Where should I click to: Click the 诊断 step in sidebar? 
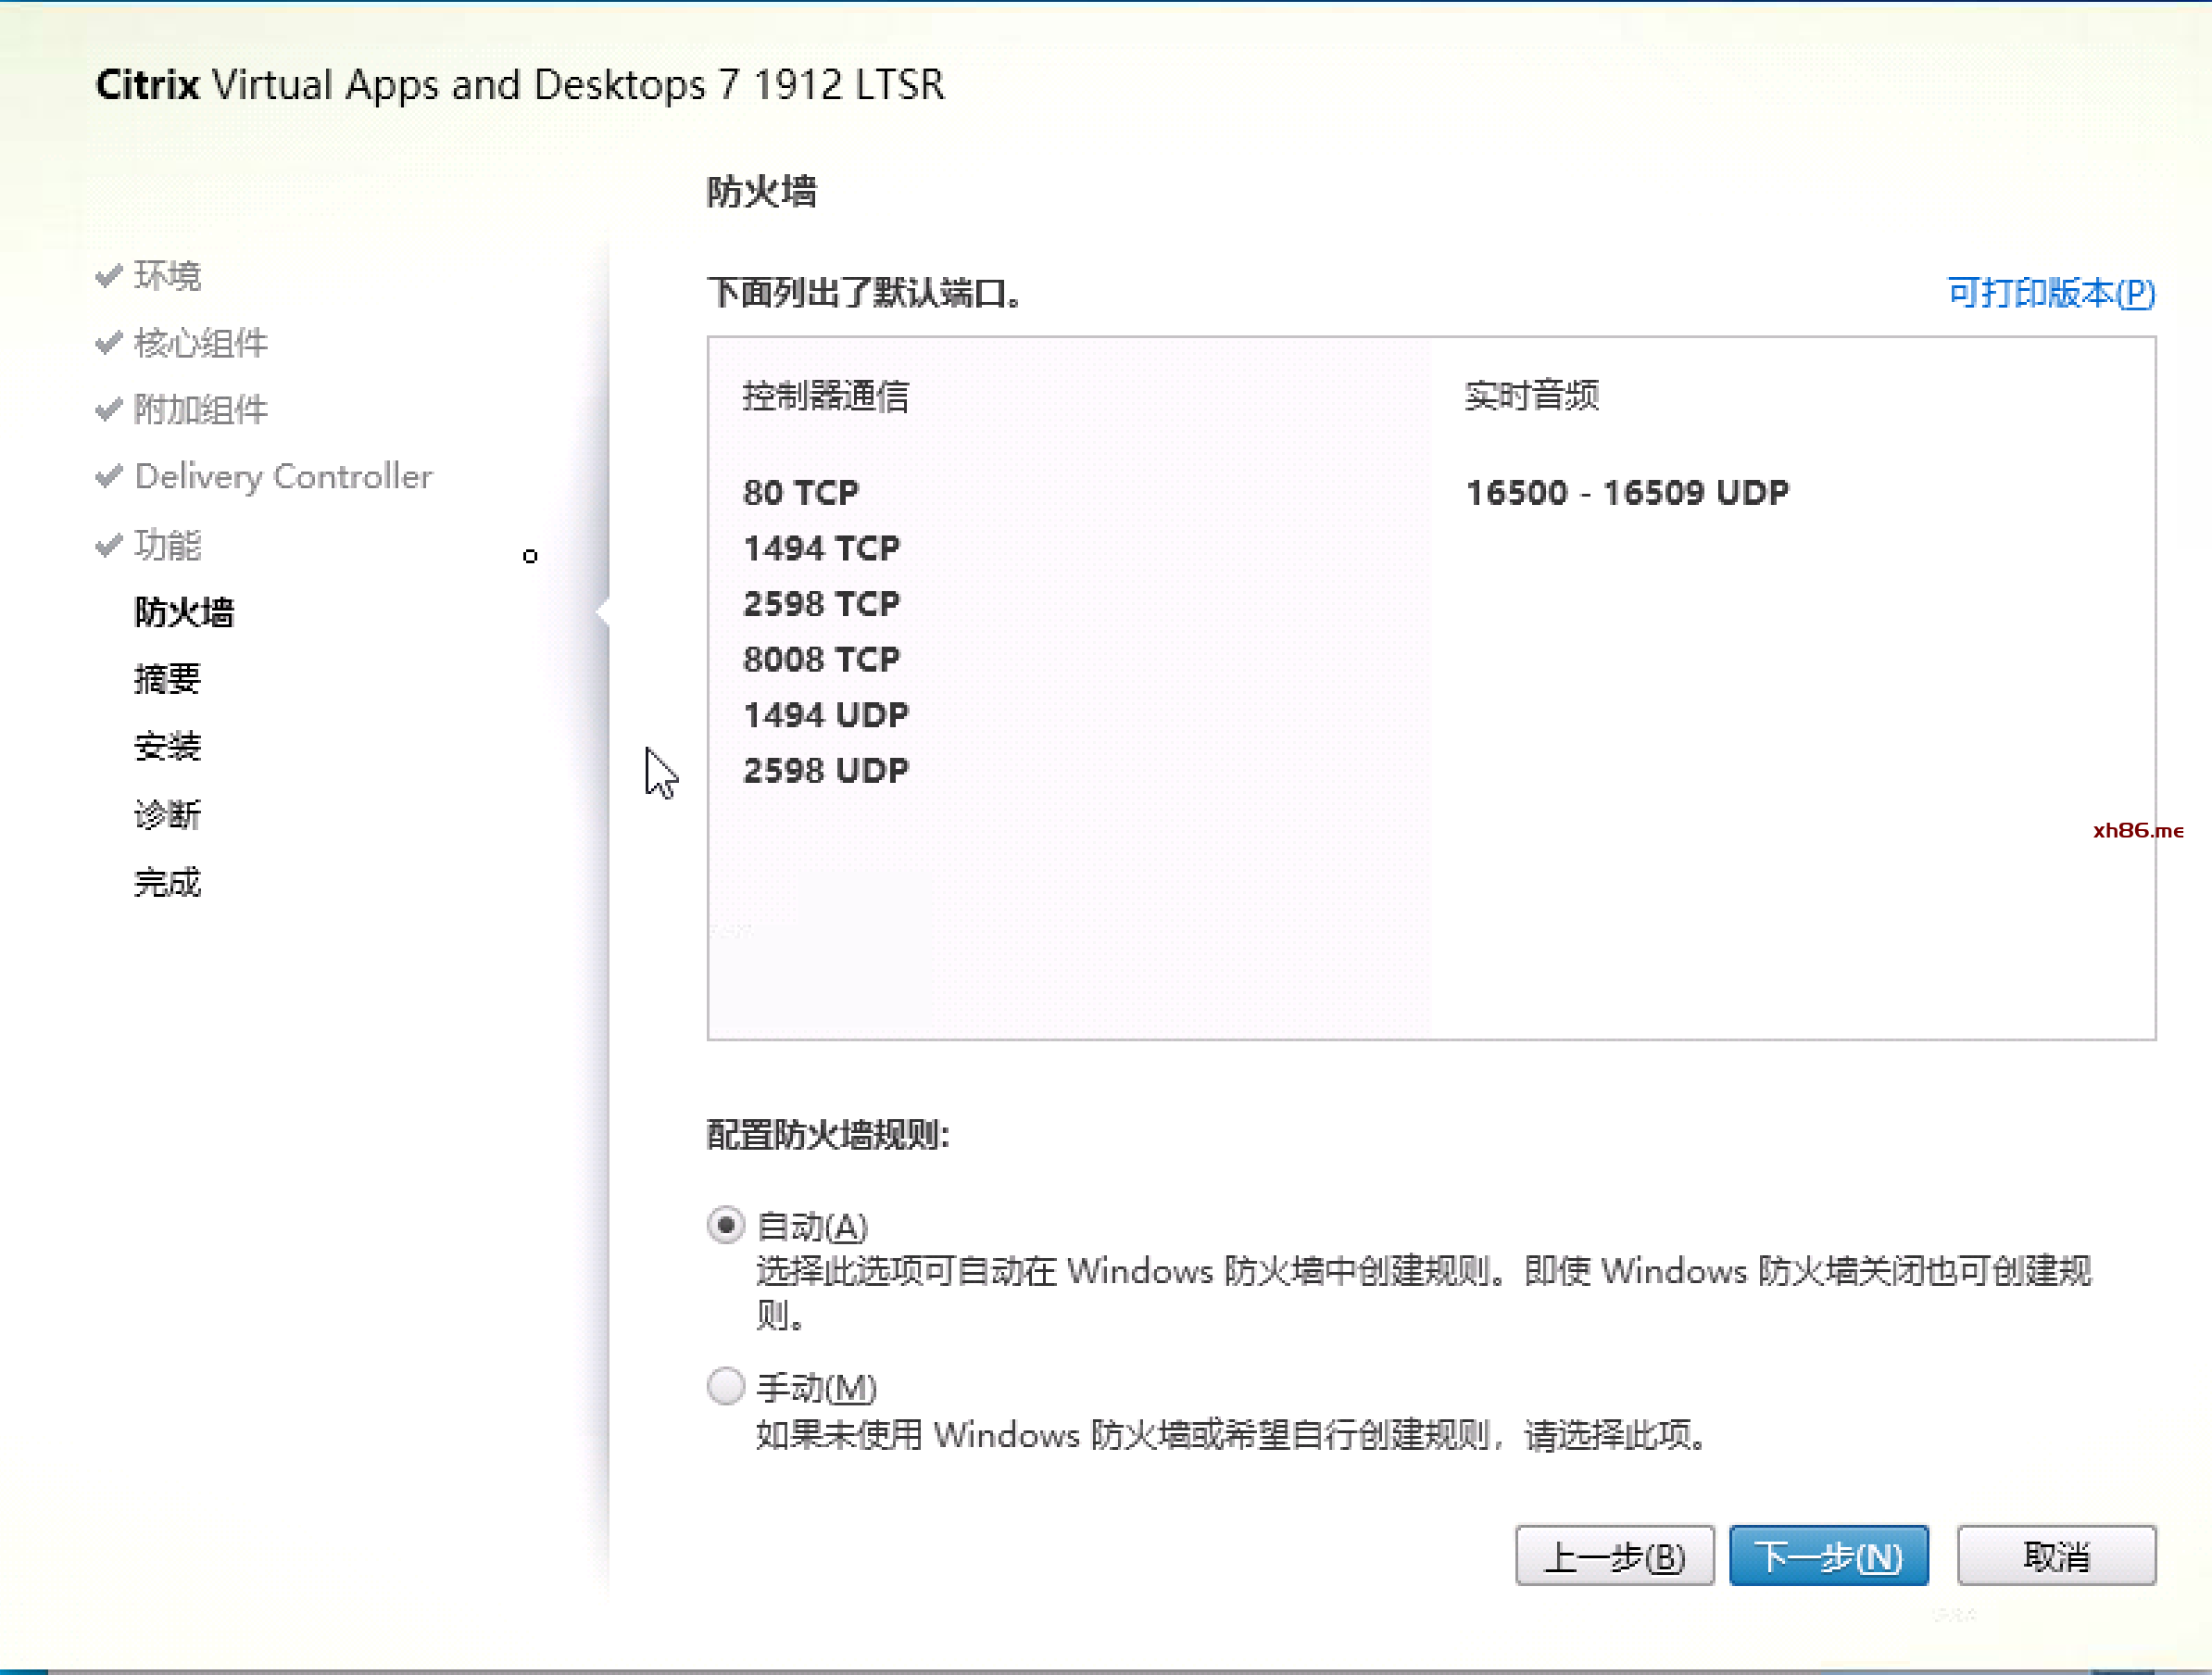(x=167, y=814)
